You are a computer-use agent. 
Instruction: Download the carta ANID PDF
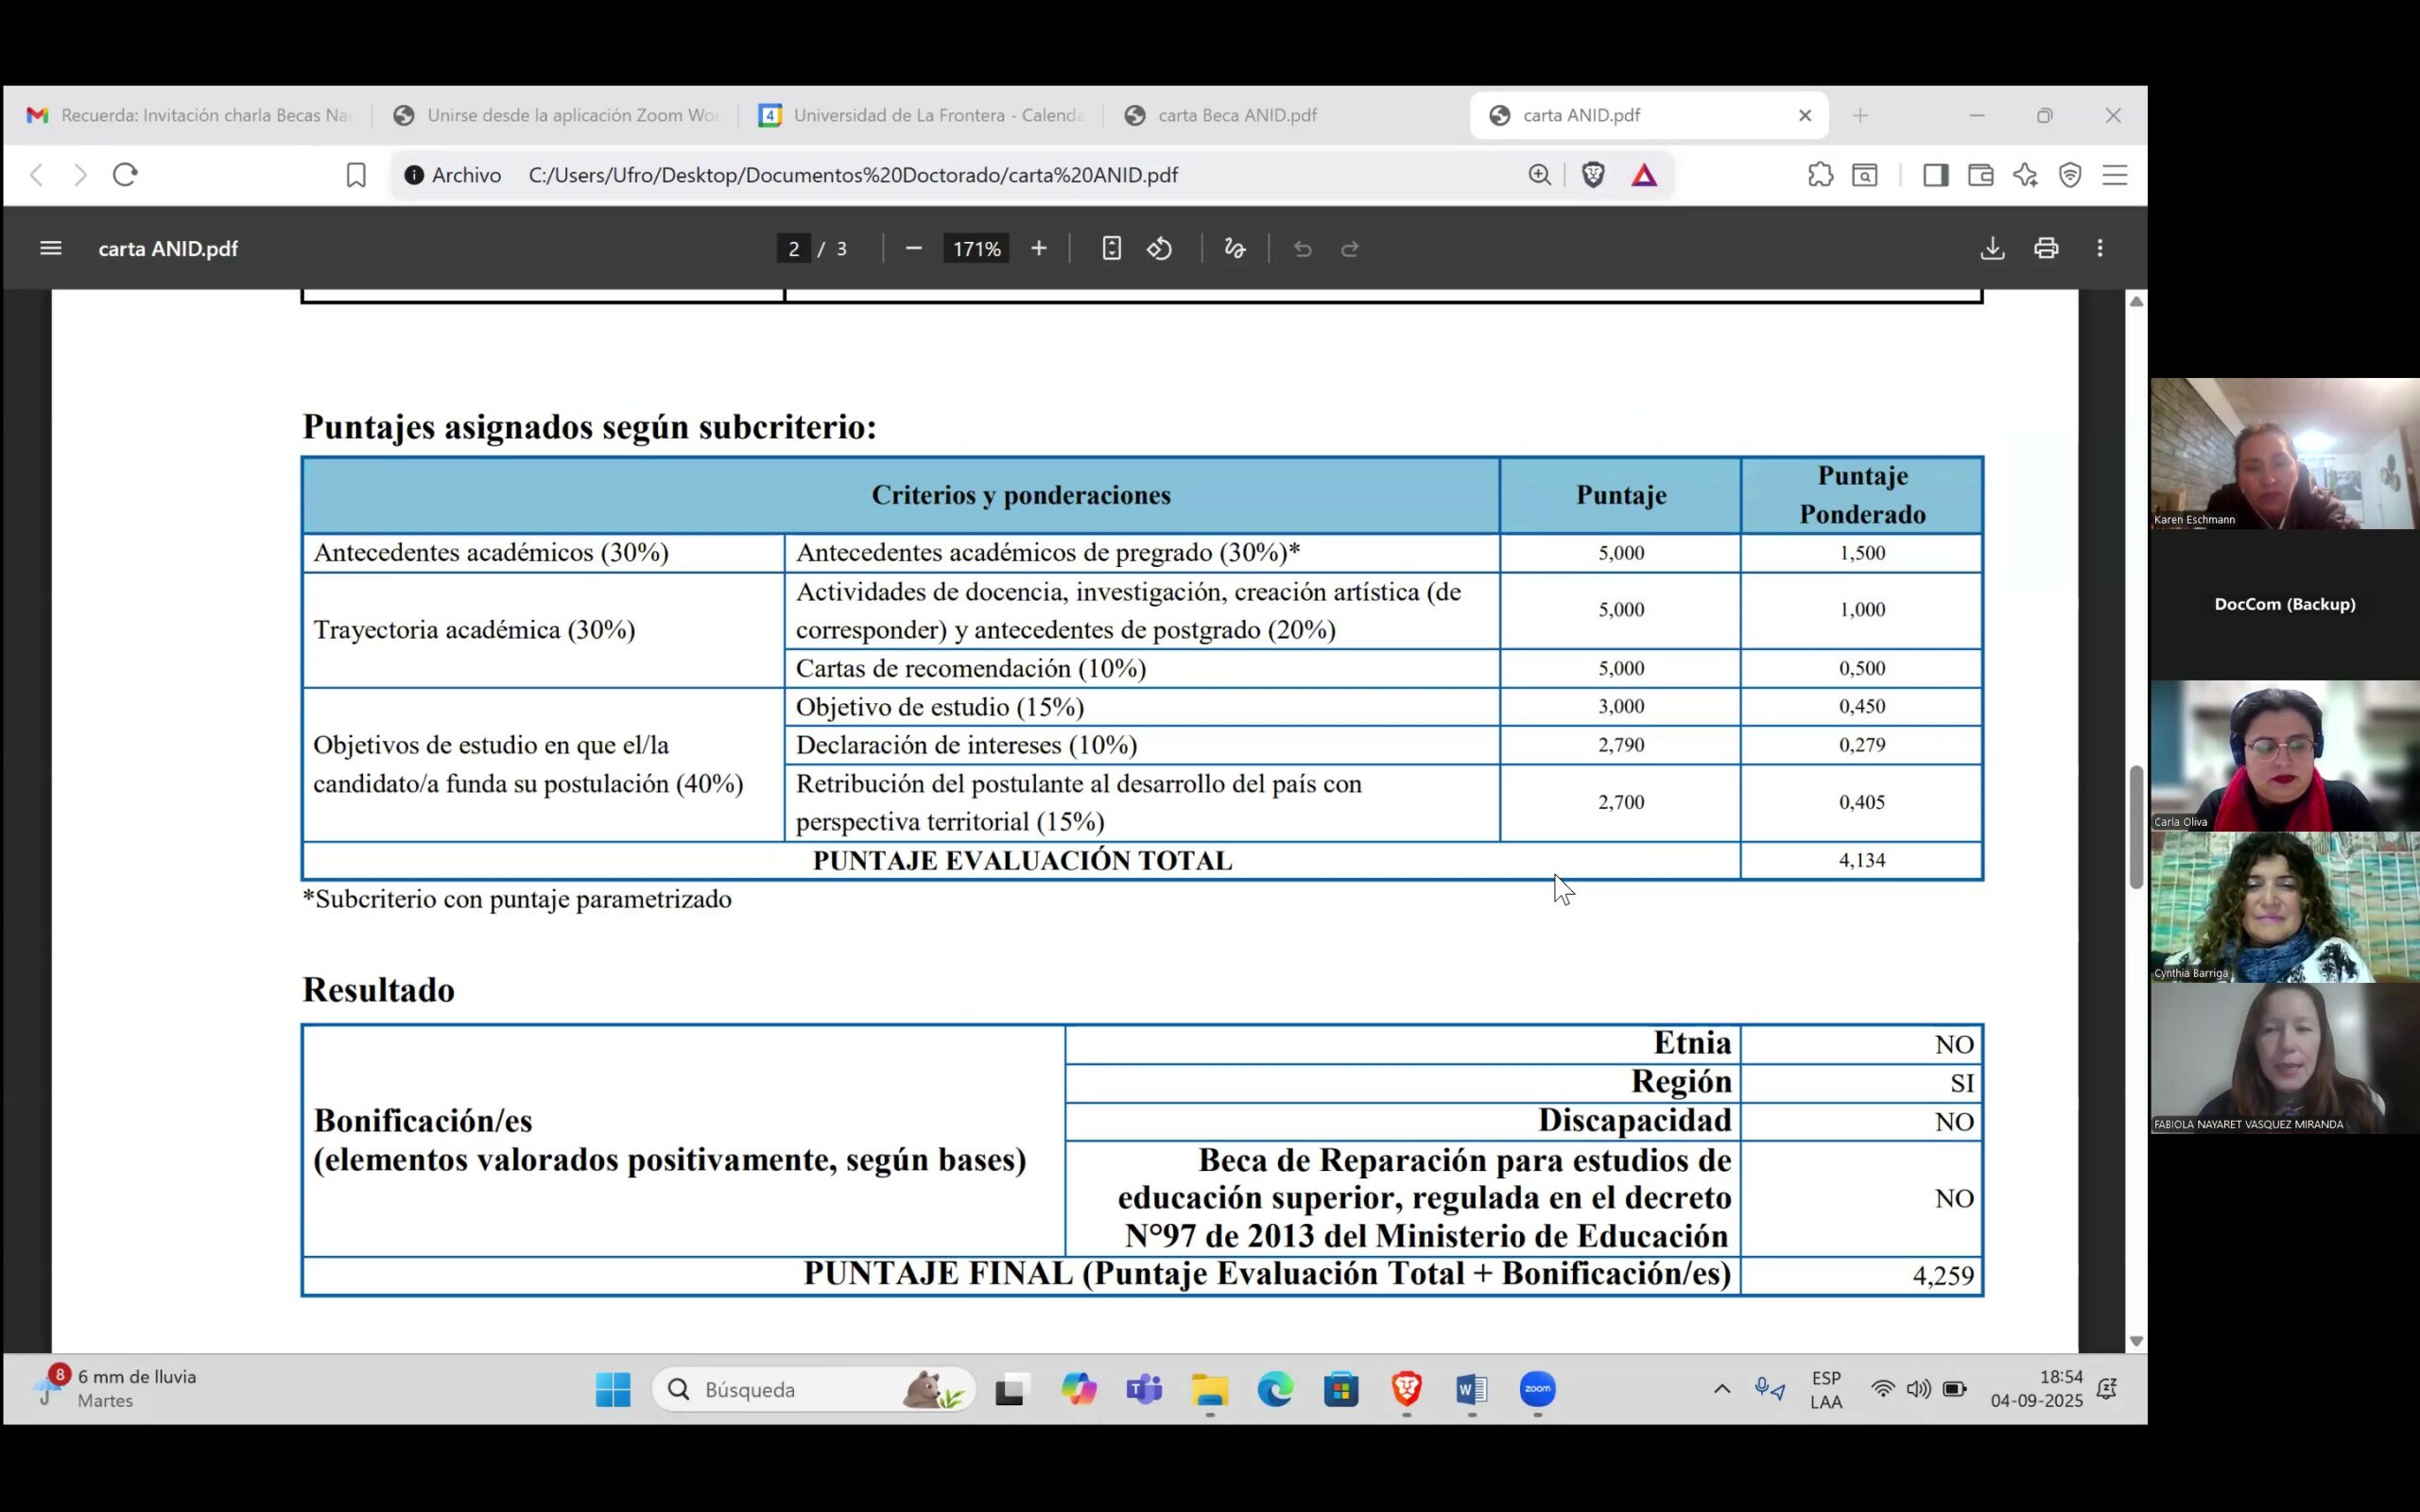click(x=1992, y=248)
